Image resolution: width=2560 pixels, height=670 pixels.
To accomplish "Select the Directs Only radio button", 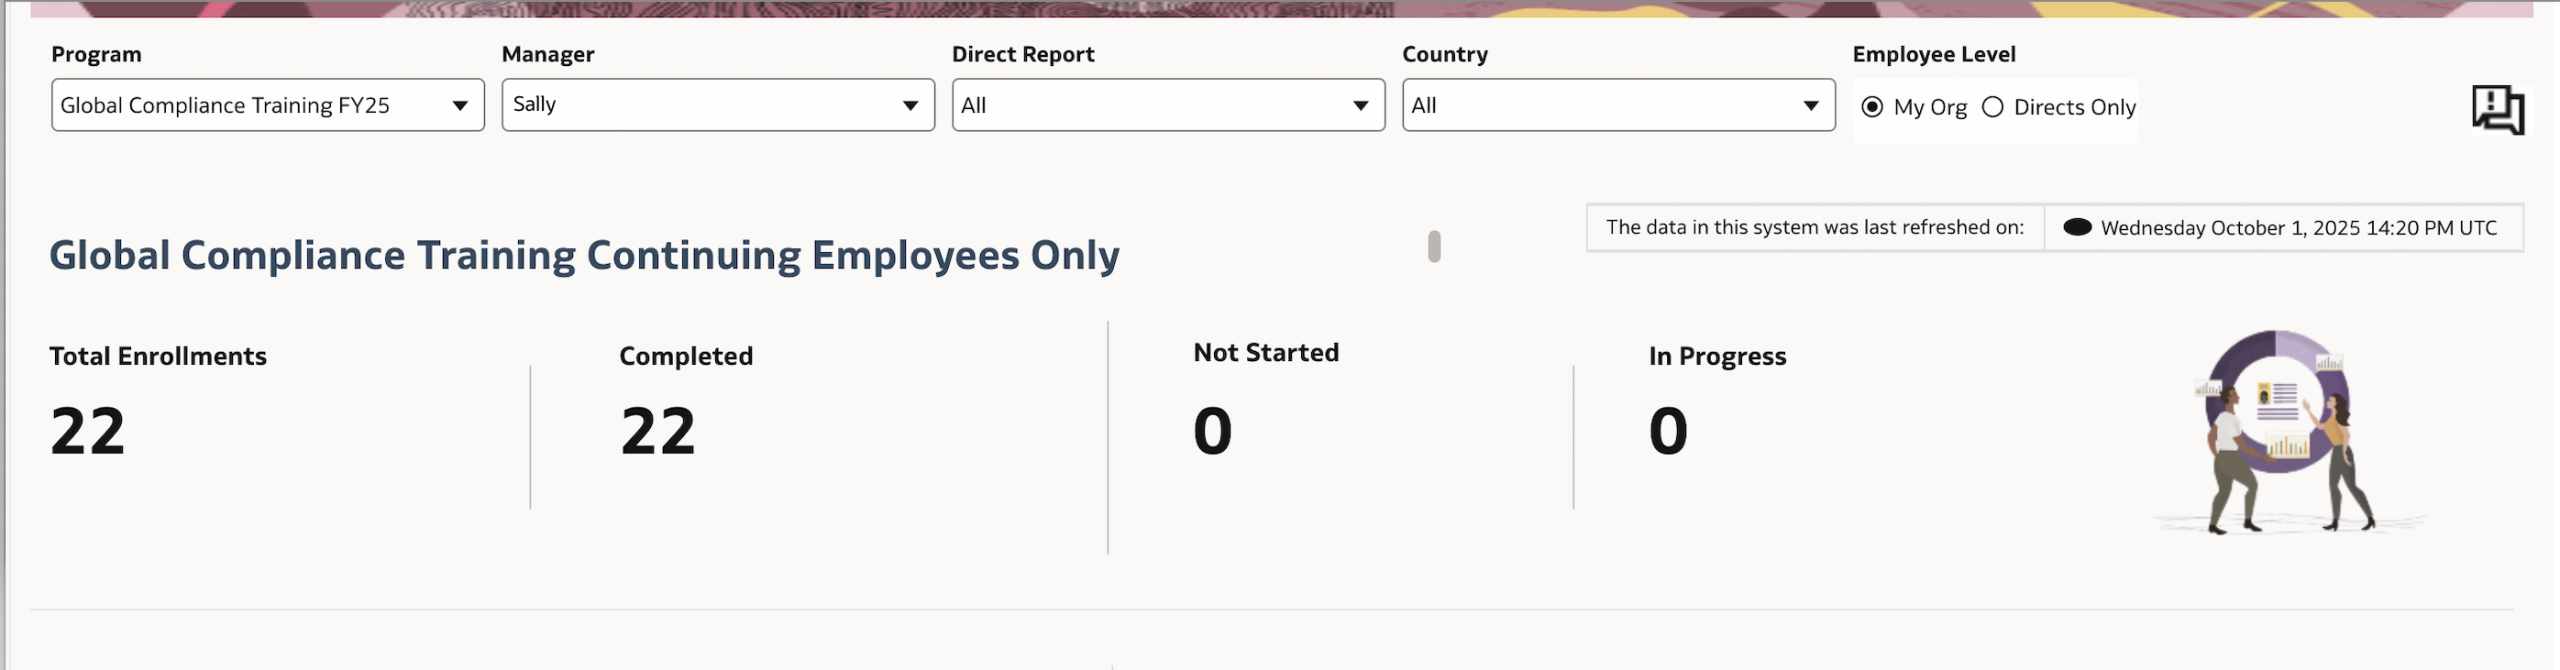I will (1993, 107).
